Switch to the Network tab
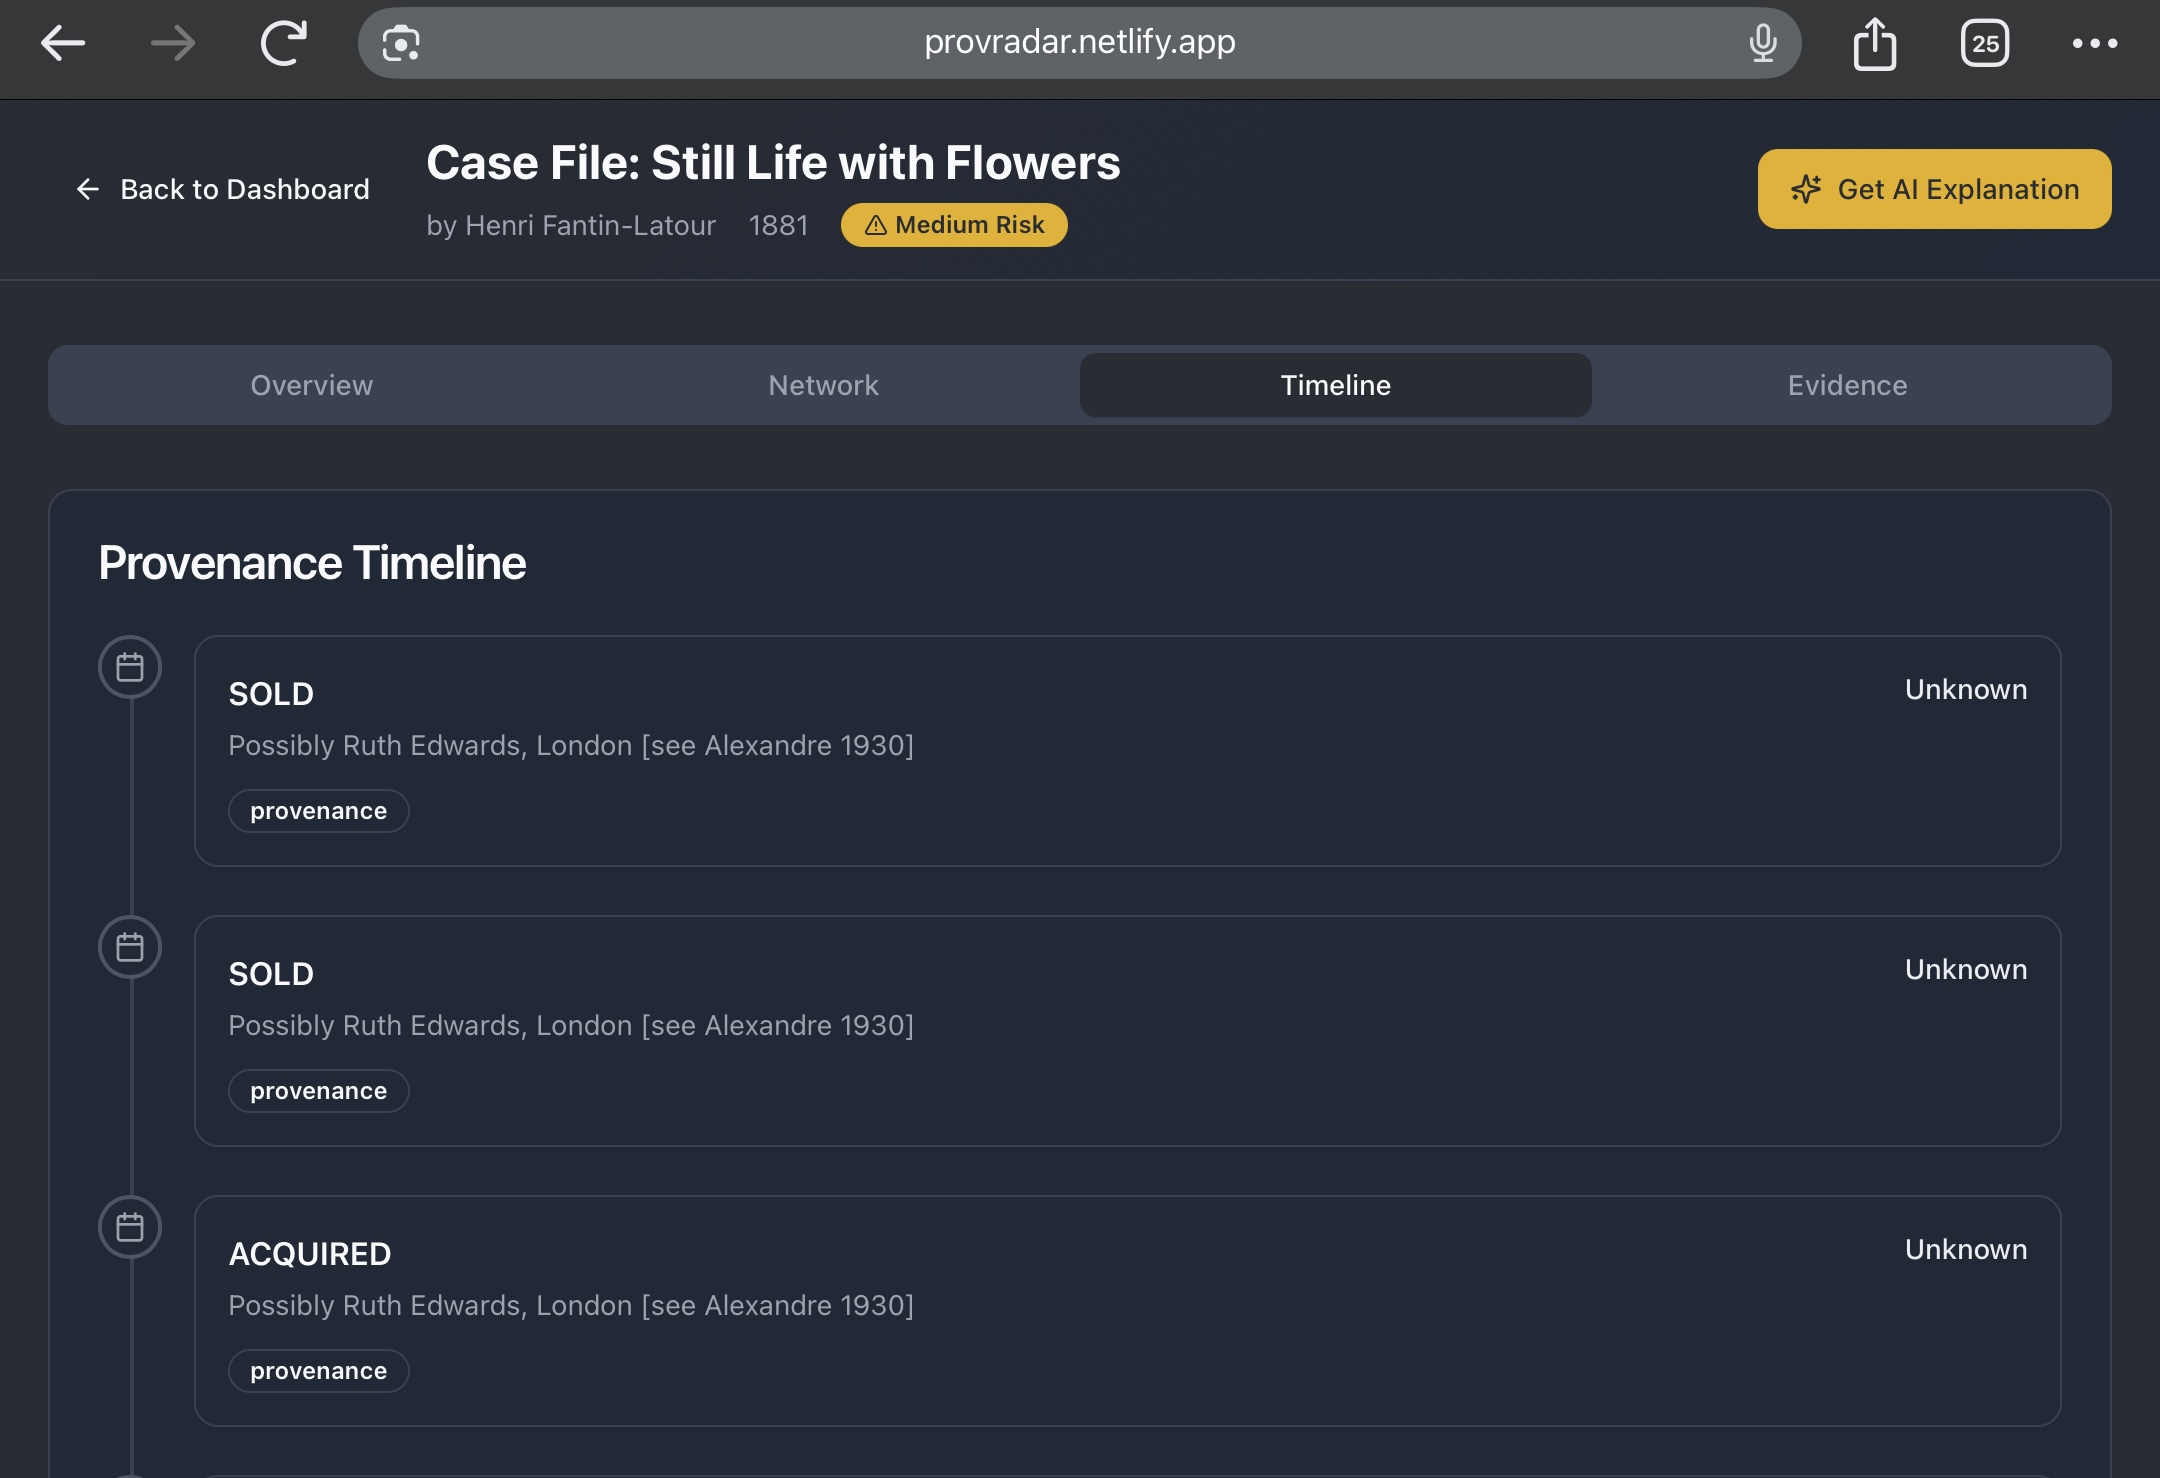Viewport: 2160px width, 1478px height. click(x=823, y=385)
